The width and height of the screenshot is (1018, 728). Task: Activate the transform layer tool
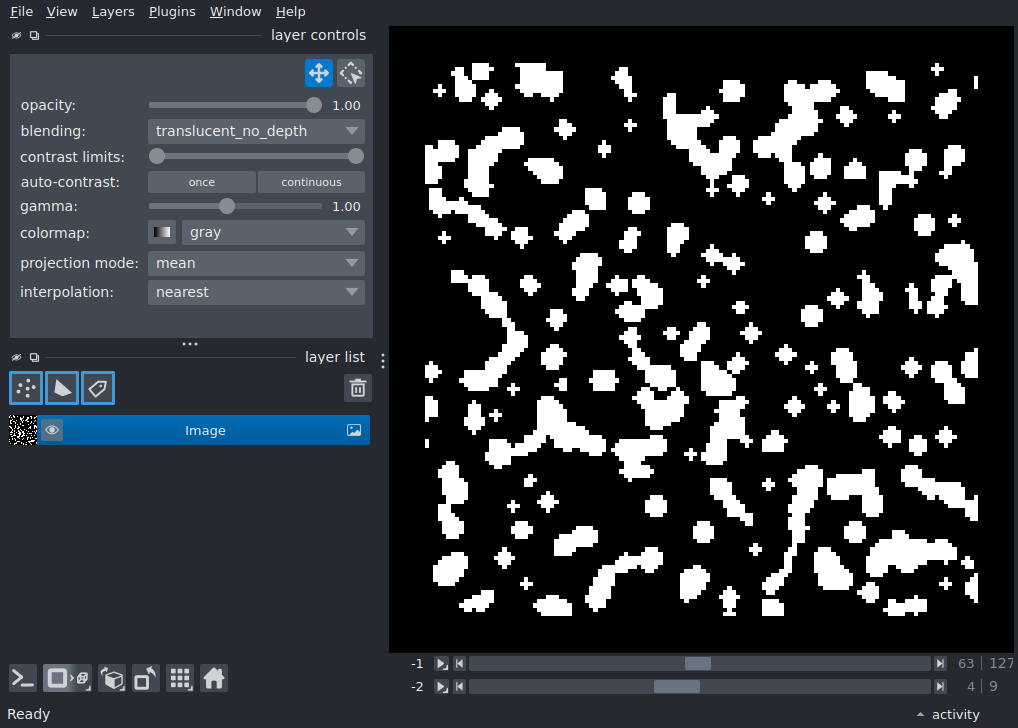pos(351,73)
